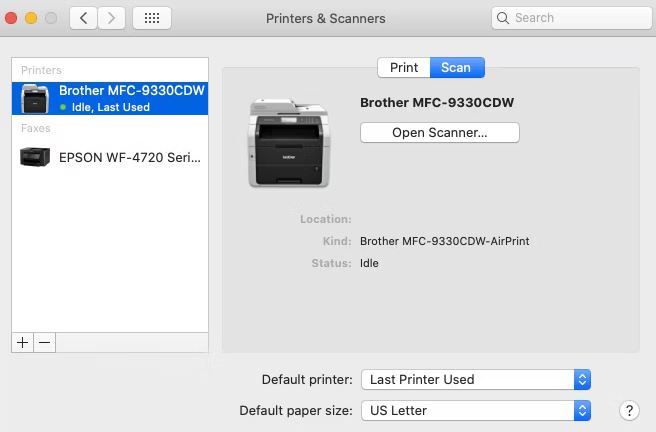Click the bold Brother MFC-9330CDW heading

pyautogui.click(x=437, y=102)
